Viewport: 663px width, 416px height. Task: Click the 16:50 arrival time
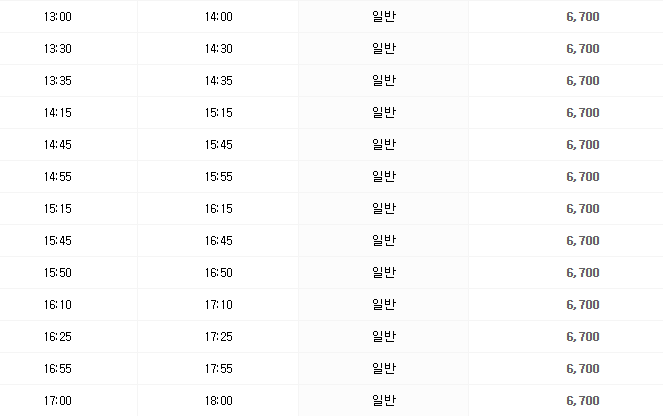tap(218, 273)
